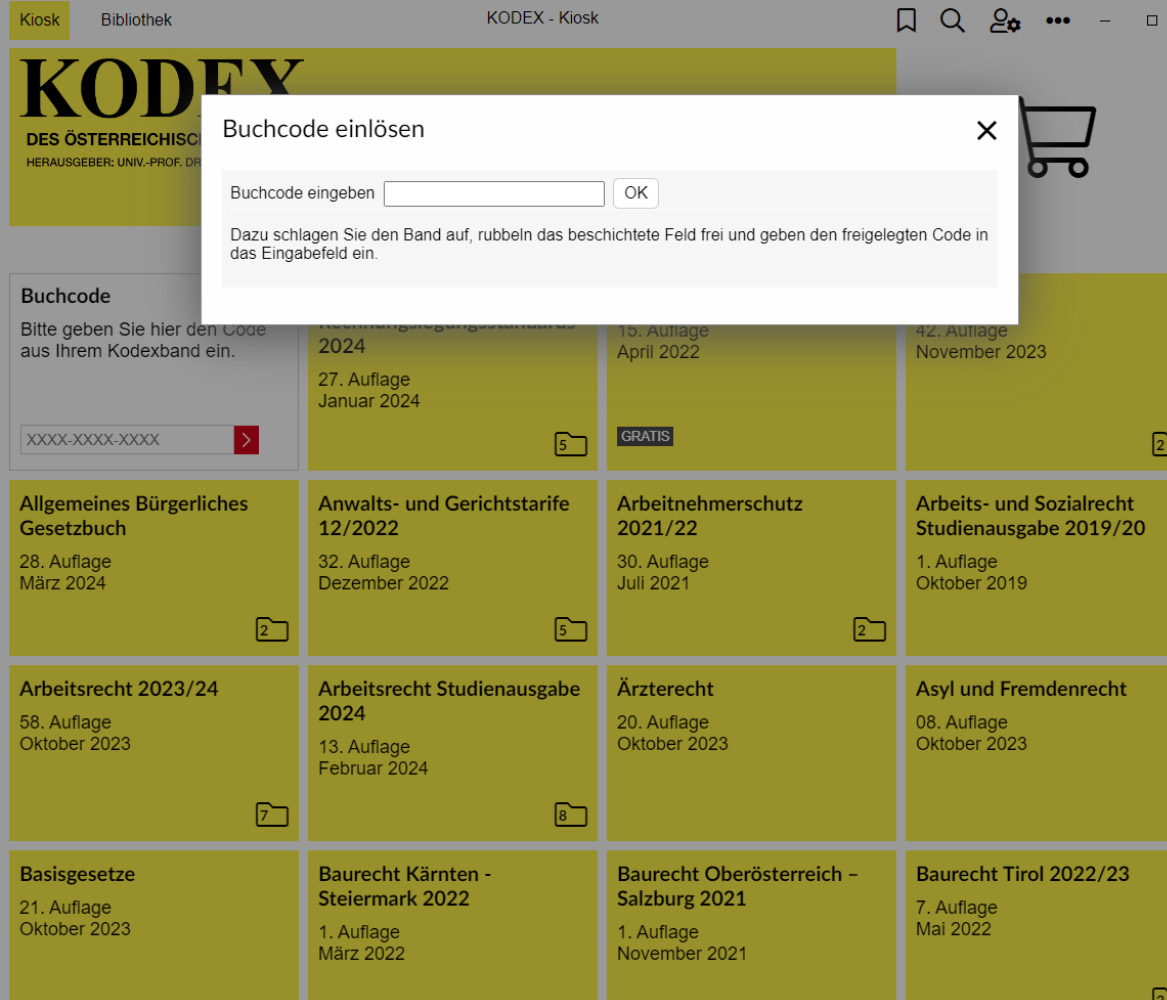Click folder icon on Arbeitsrecht Studienausgabe 2024

pyautogui.click(x=571, y=815)
